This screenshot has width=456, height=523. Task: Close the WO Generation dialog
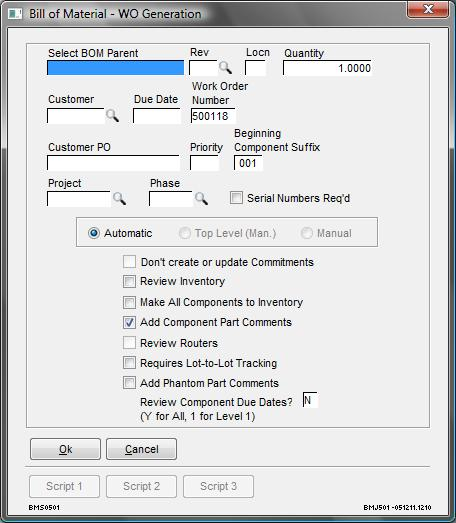[428, 9]
